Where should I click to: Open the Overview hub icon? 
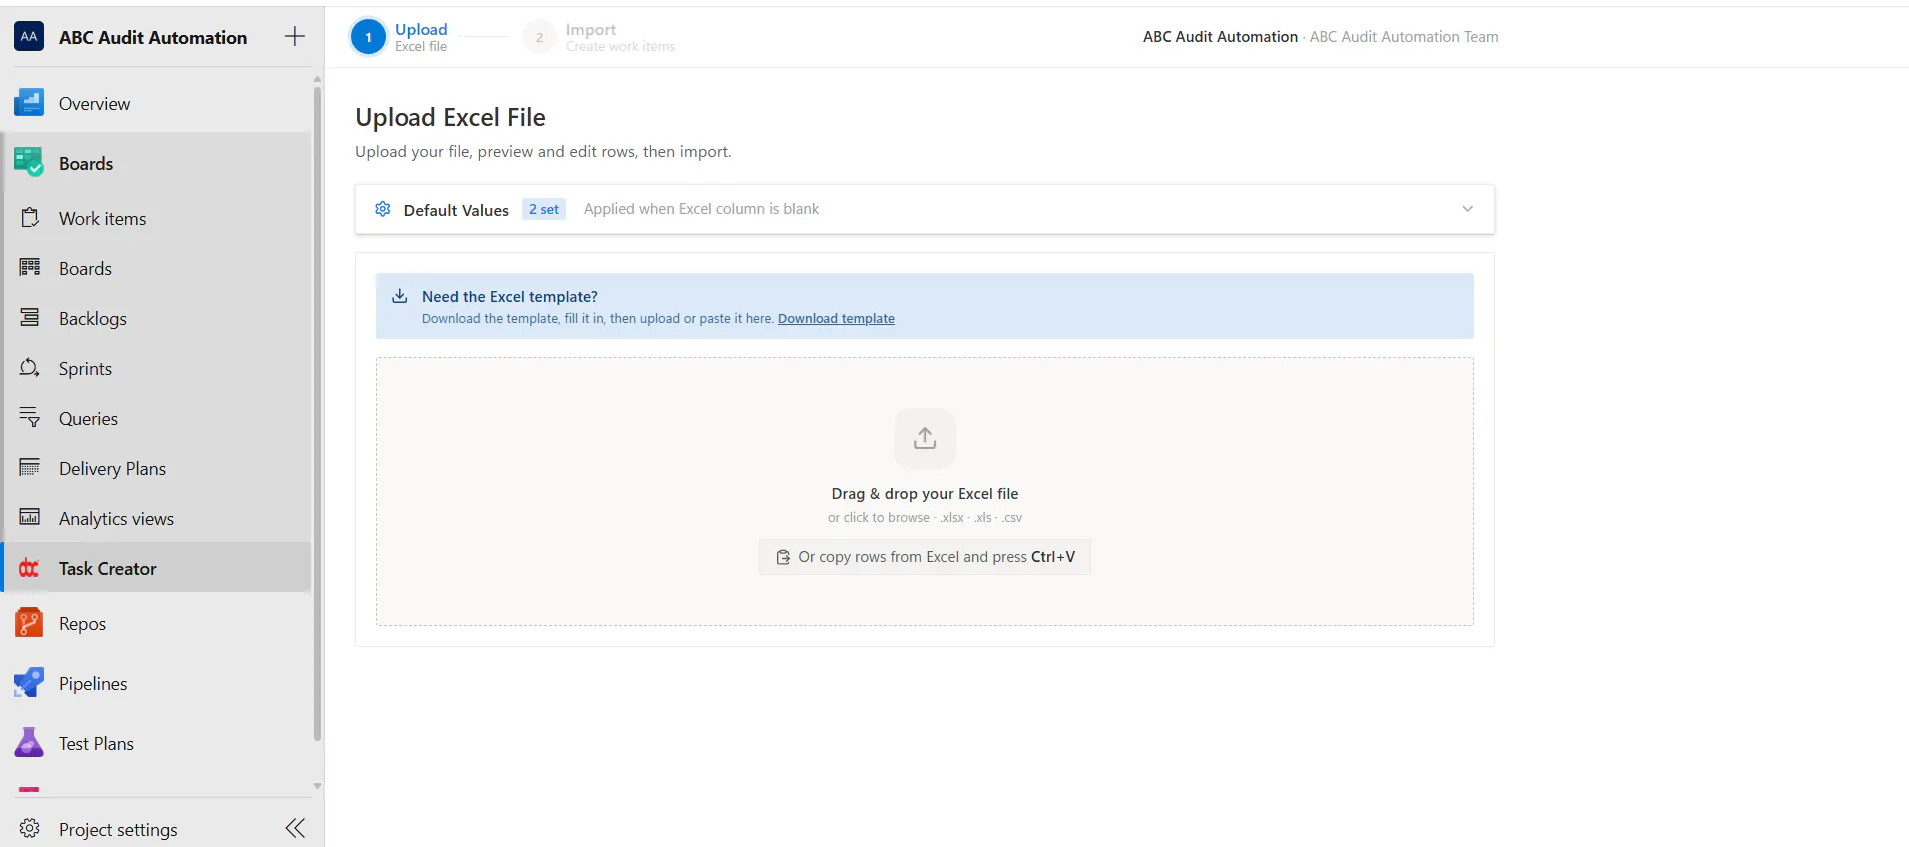click(29, 103)
